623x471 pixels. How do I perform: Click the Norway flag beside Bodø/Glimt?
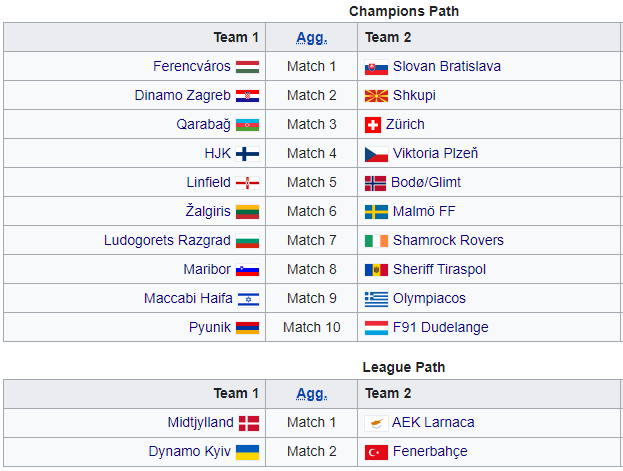tap(375, 183)
